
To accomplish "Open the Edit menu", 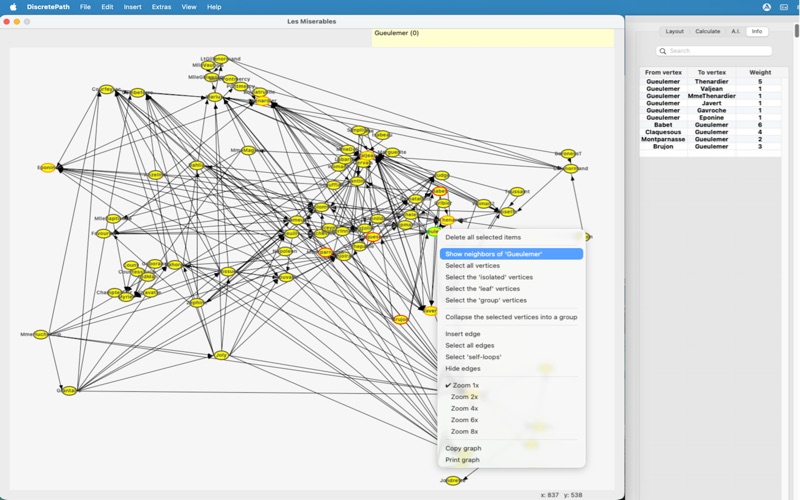I will (107, 7).
